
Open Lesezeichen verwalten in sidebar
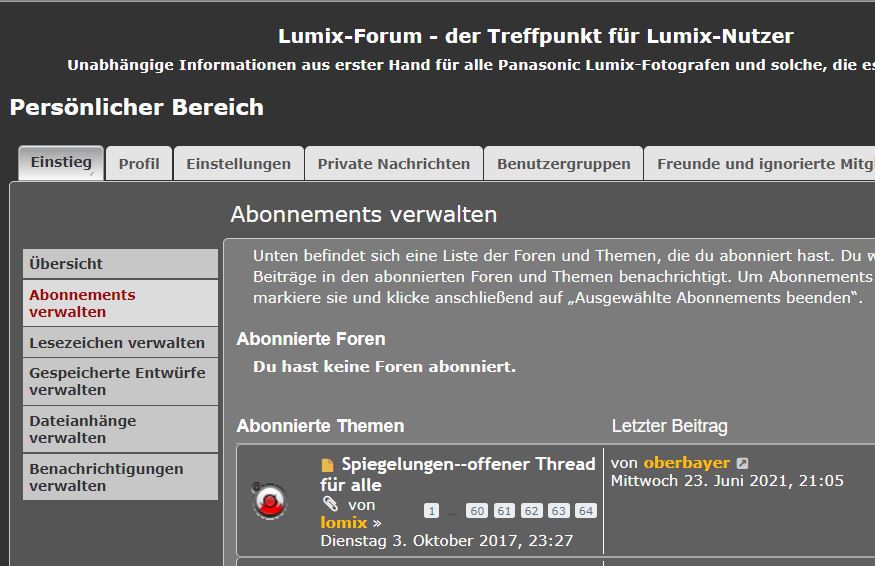[x=121, y=343]
